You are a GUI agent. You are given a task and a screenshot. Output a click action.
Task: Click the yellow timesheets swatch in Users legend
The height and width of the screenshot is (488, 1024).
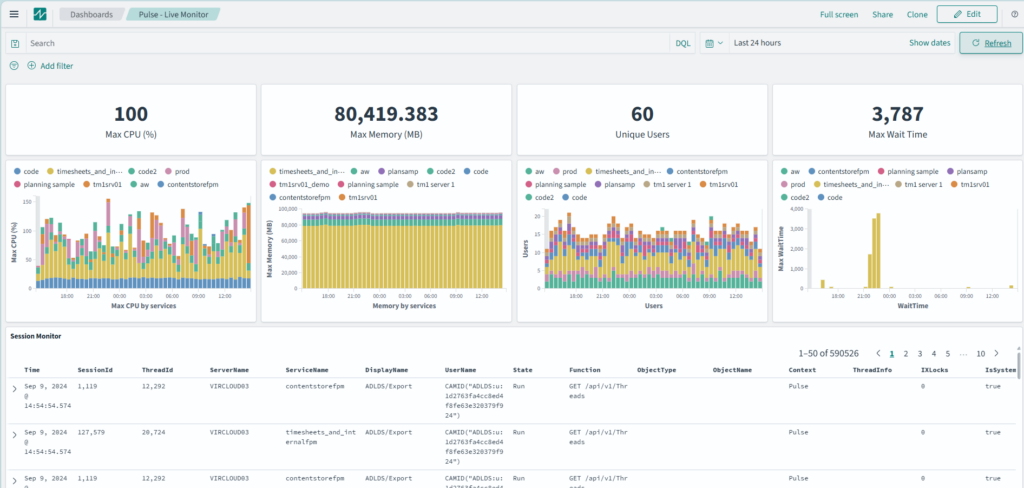click(x=588, y=171)
